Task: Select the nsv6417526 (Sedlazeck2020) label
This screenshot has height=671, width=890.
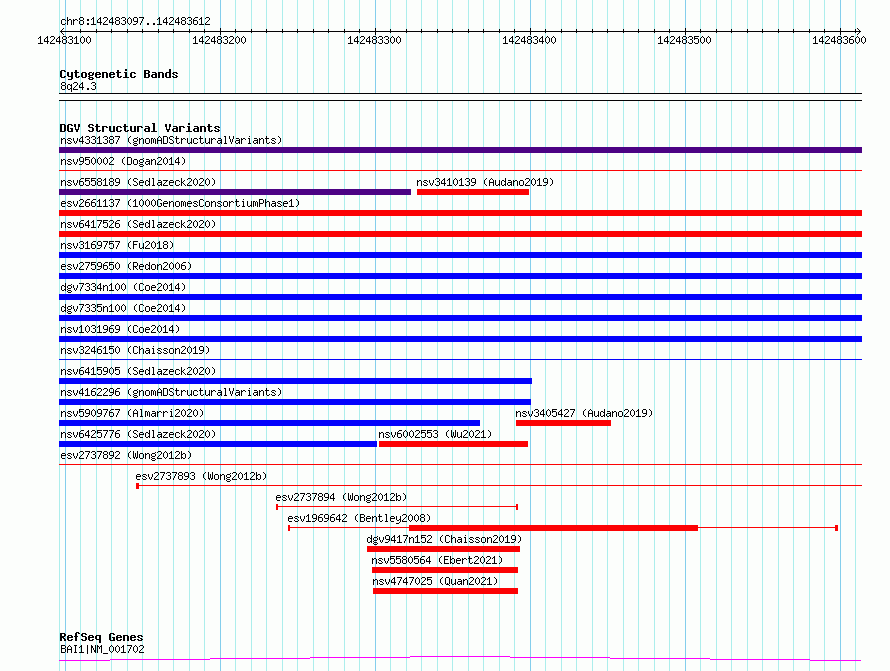Action: [x=138, y=224]
